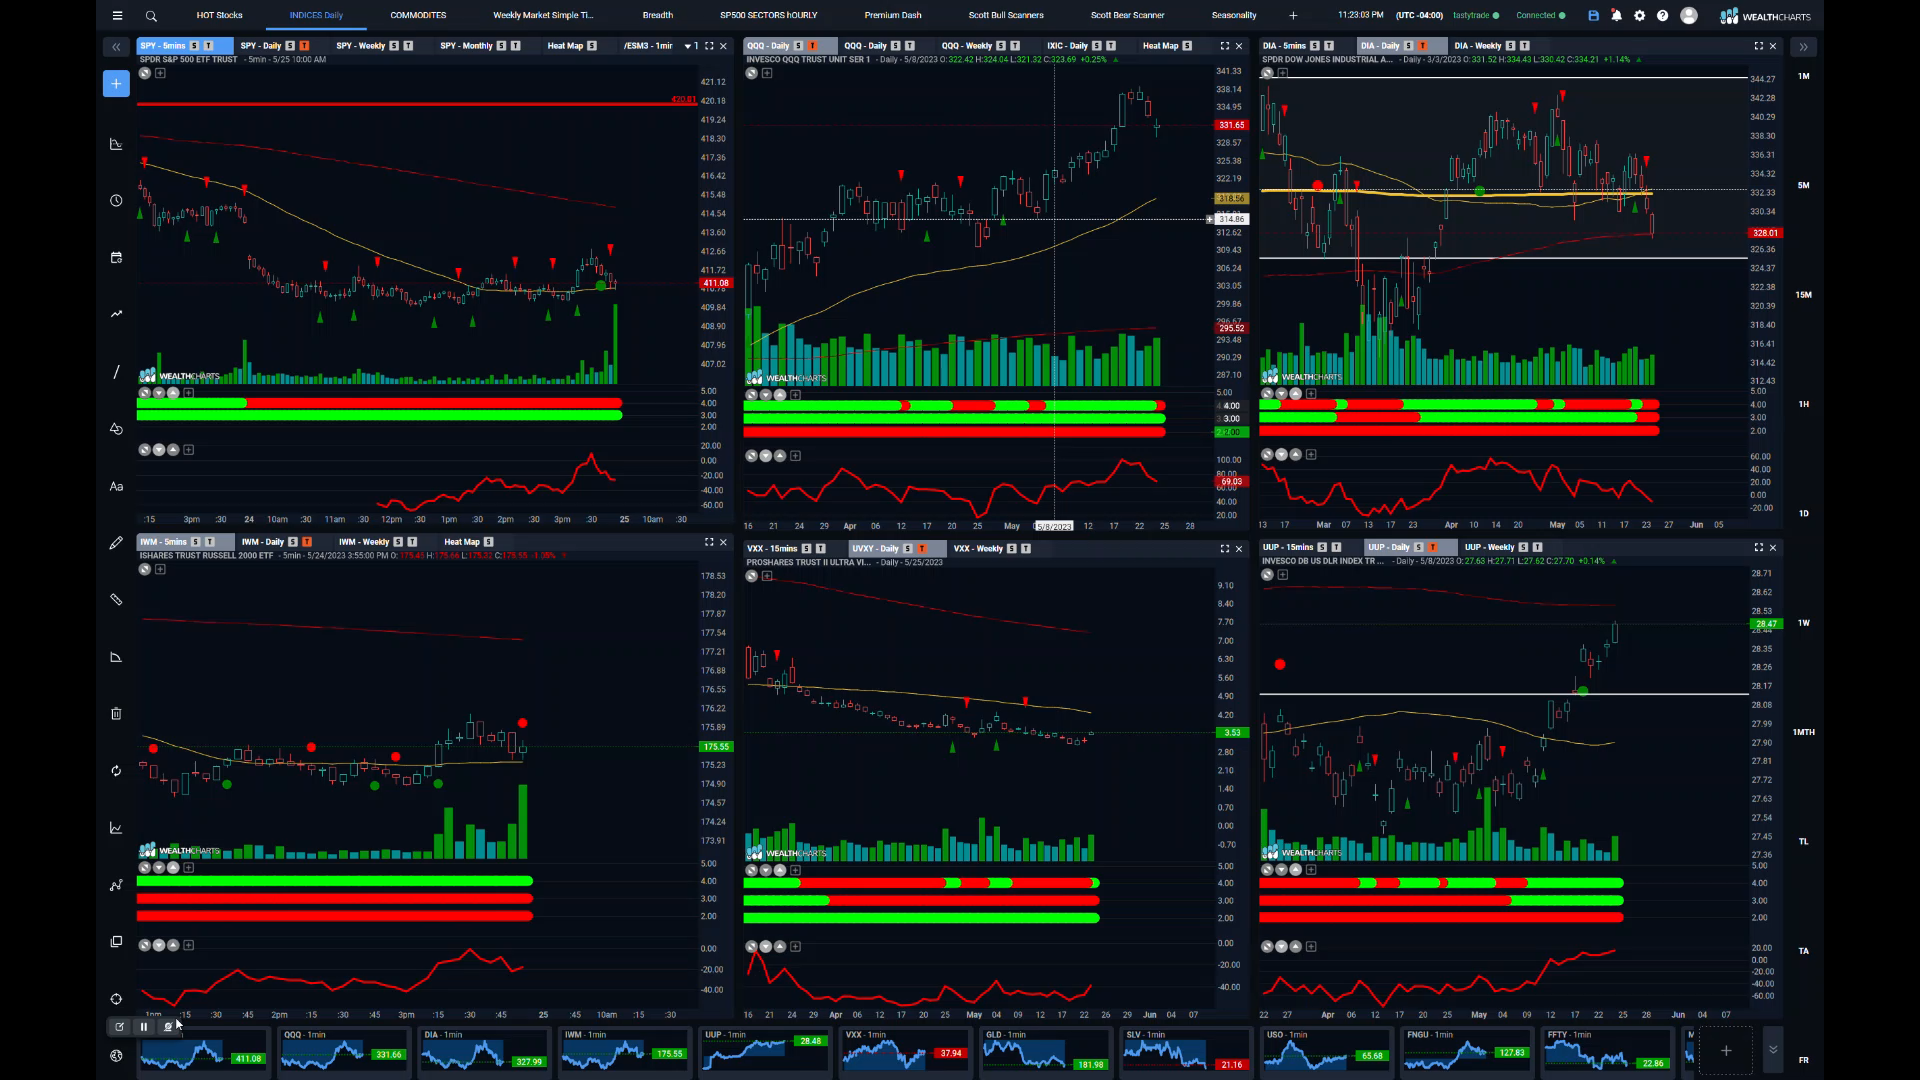Open the copy layout icon in sidebar
Viewport: 1920px width, 1080px height.
pos(116,942)
